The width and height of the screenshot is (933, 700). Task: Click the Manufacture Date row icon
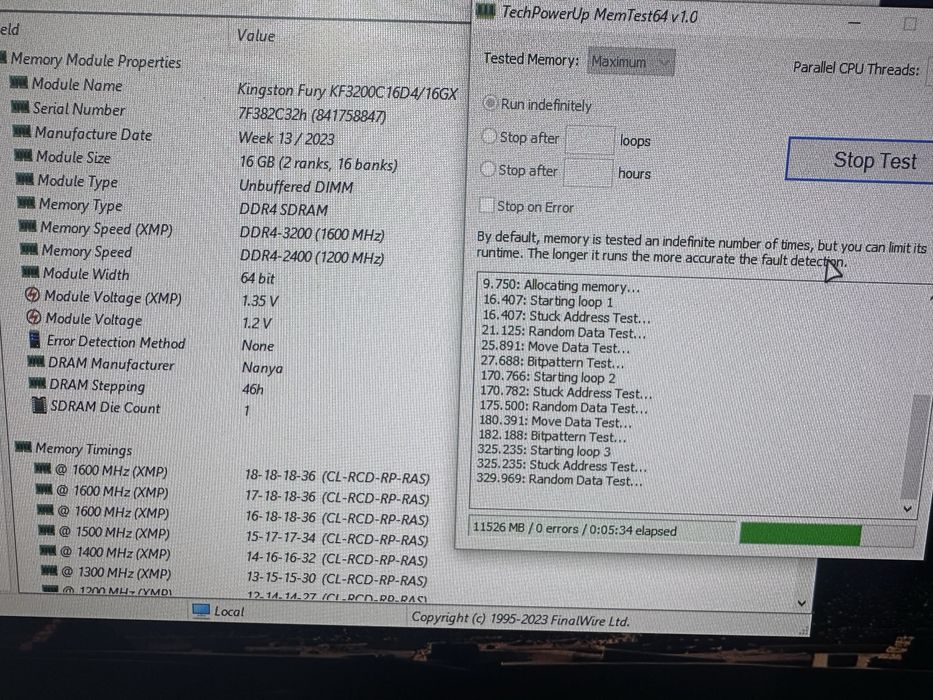(x=22, y=131)
